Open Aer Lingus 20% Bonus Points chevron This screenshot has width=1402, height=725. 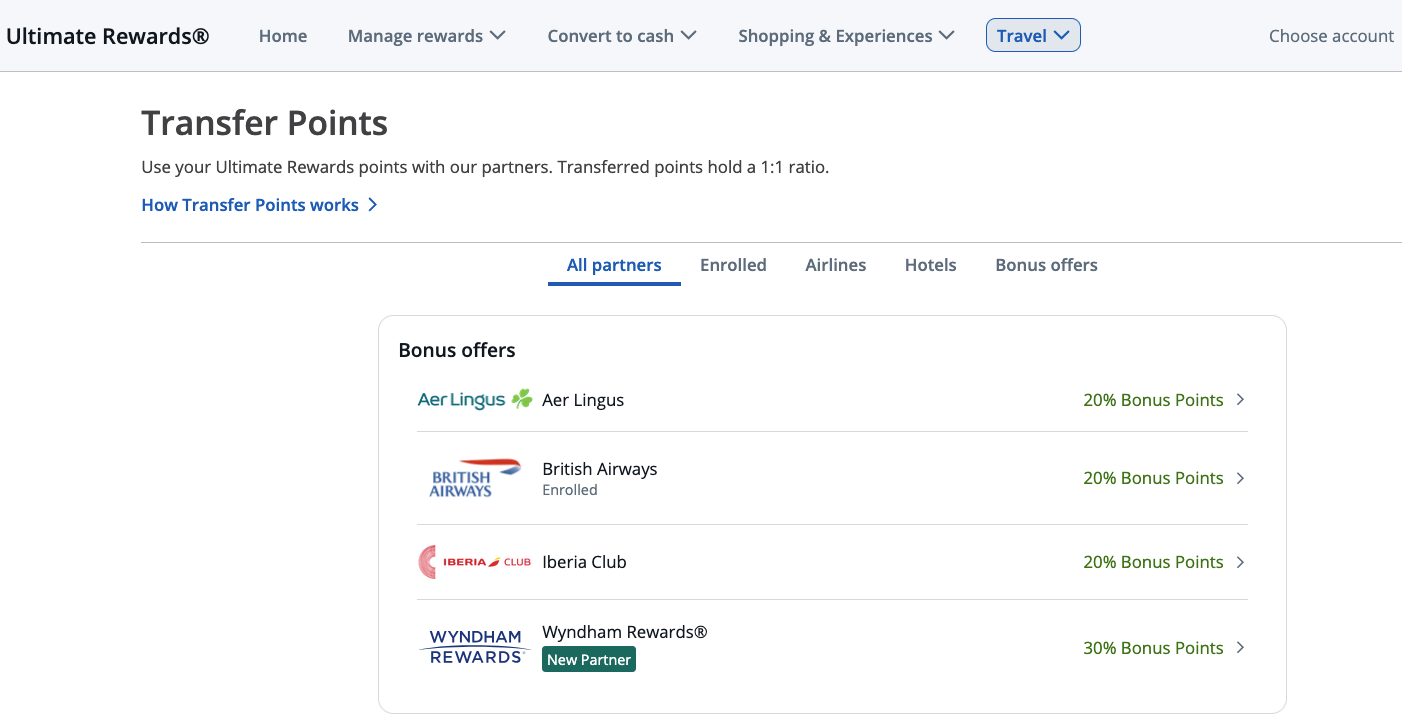click(1240, 399)
